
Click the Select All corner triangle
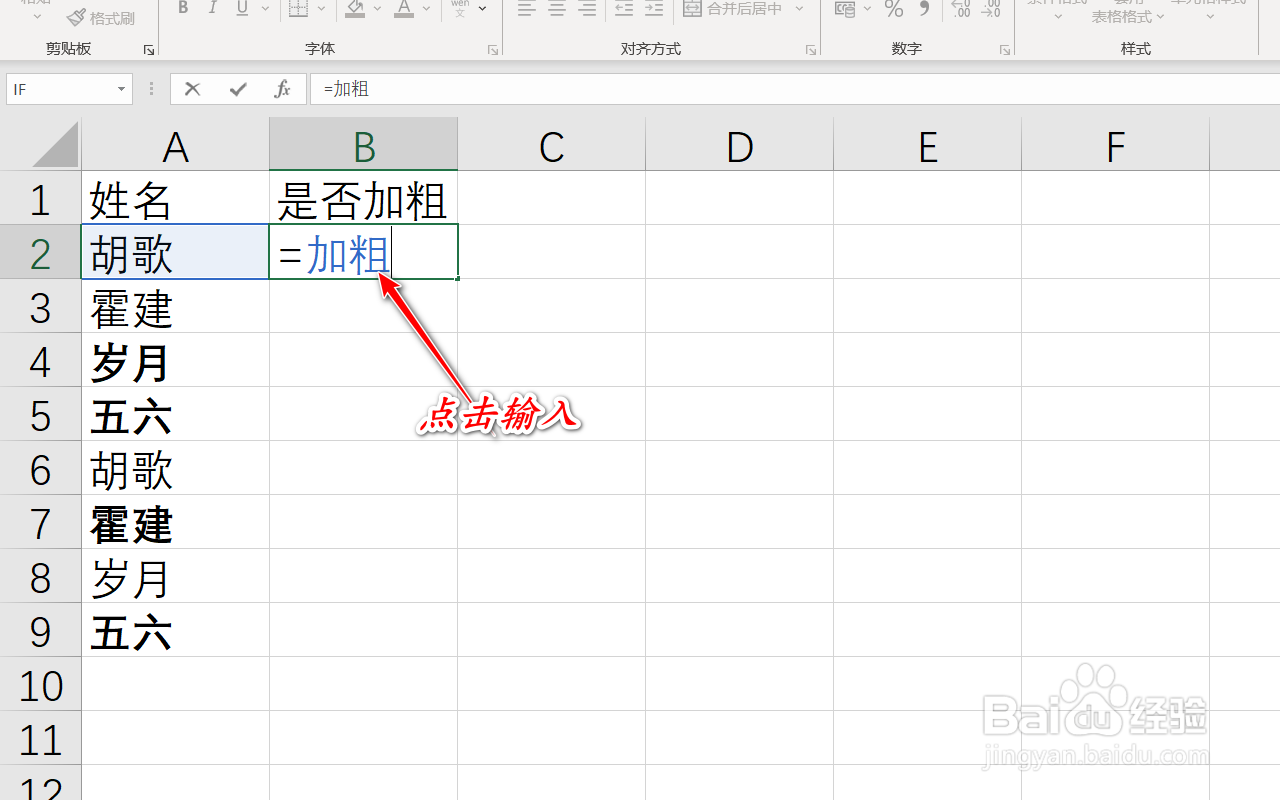tap(55, 145)
